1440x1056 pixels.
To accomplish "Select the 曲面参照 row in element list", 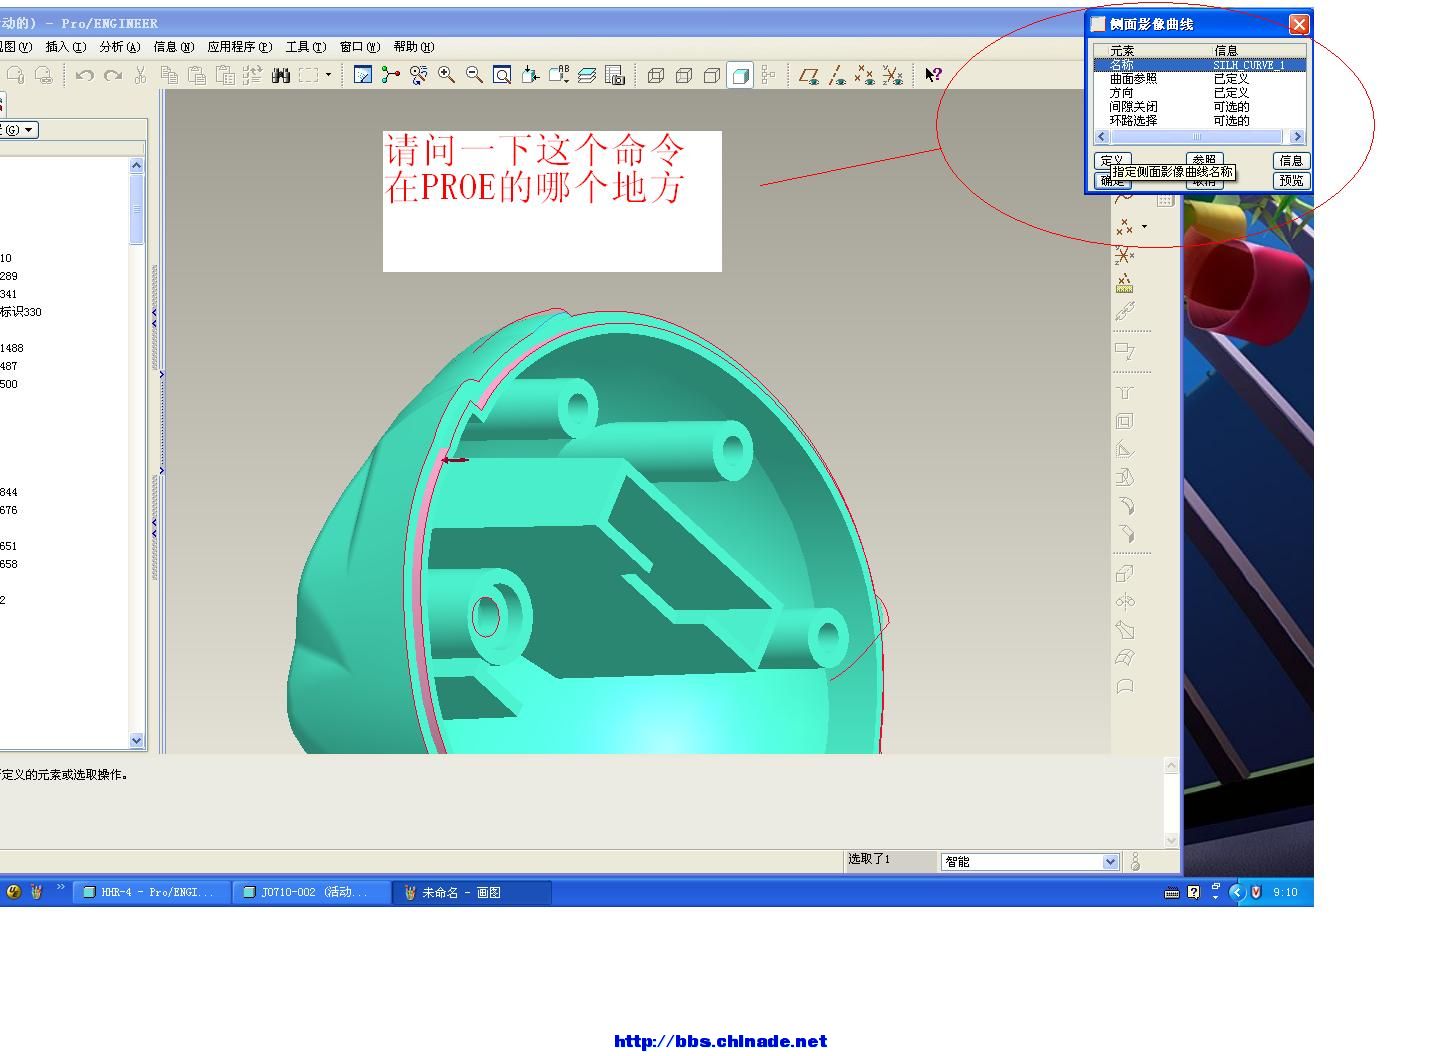I will tap(1133, 79).
